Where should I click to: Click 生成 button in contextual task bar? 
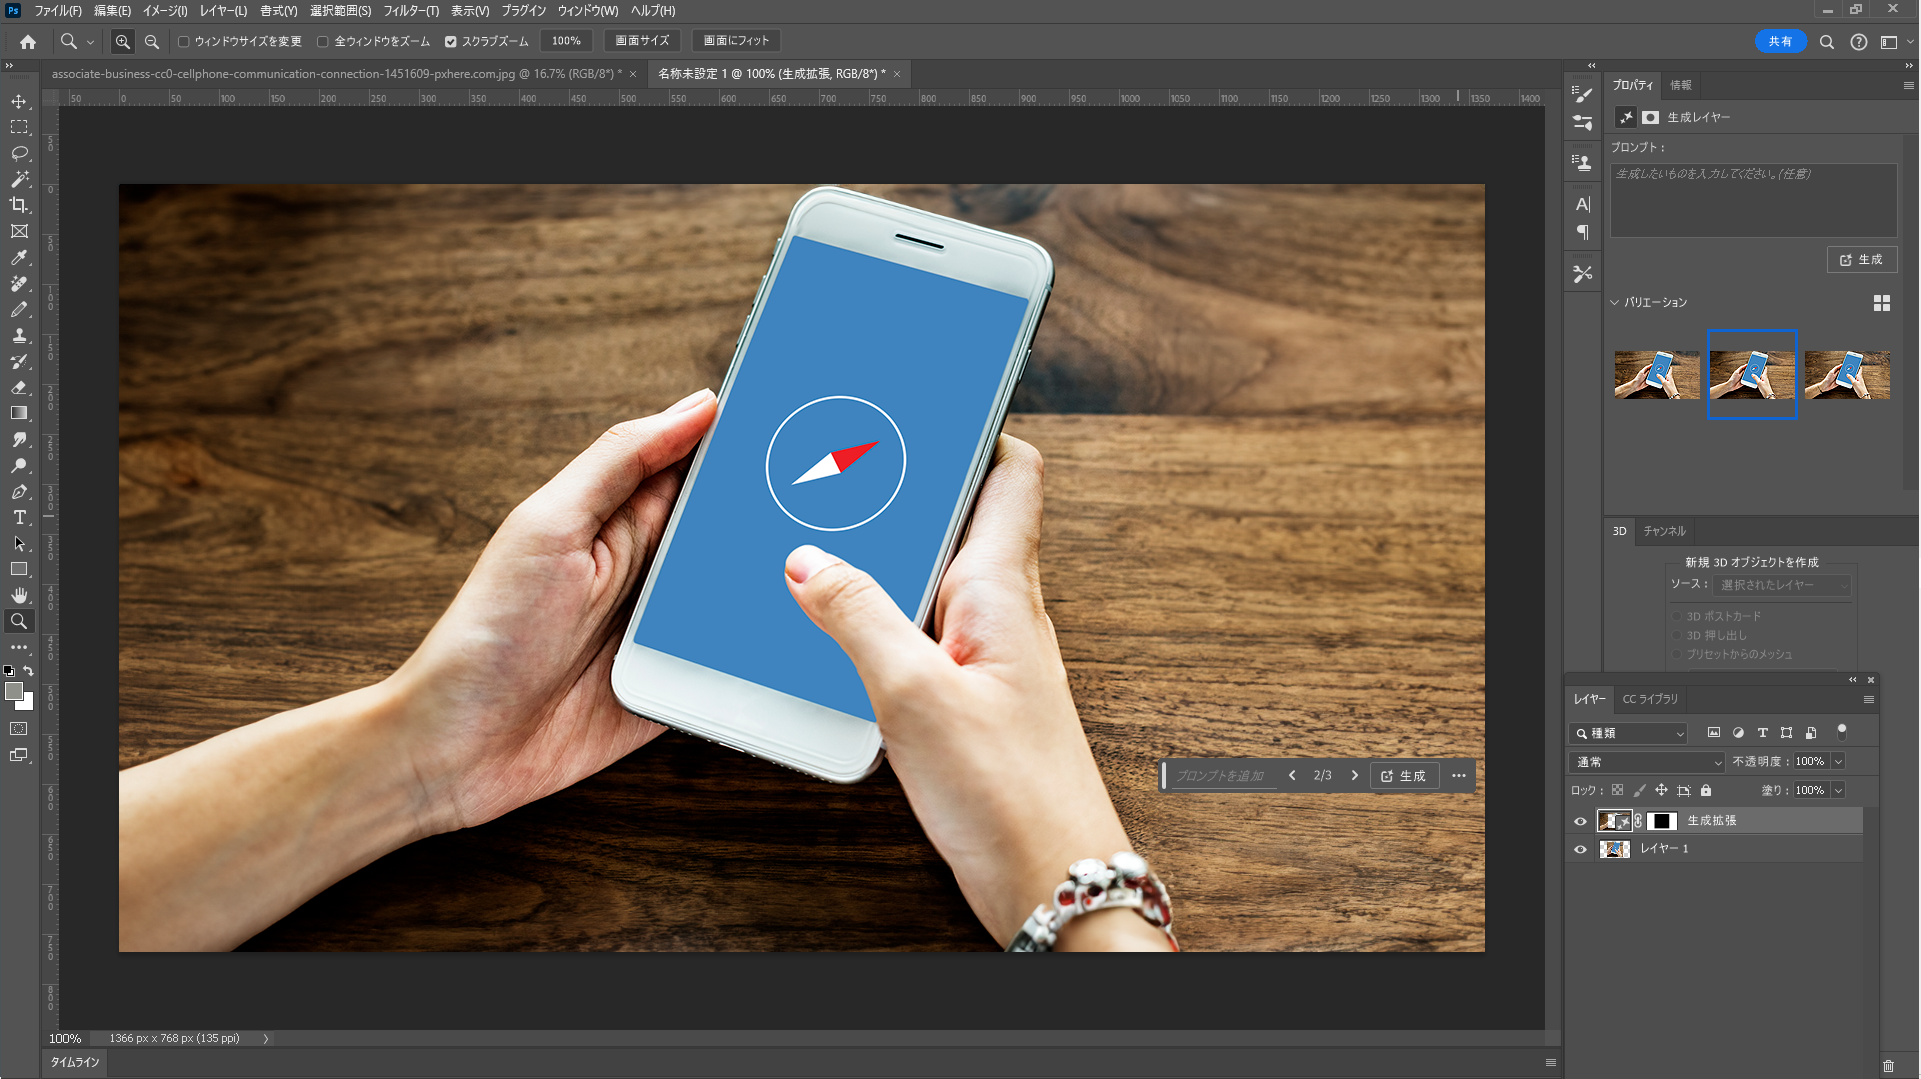pyautogui.click(x=1404, y=776)
